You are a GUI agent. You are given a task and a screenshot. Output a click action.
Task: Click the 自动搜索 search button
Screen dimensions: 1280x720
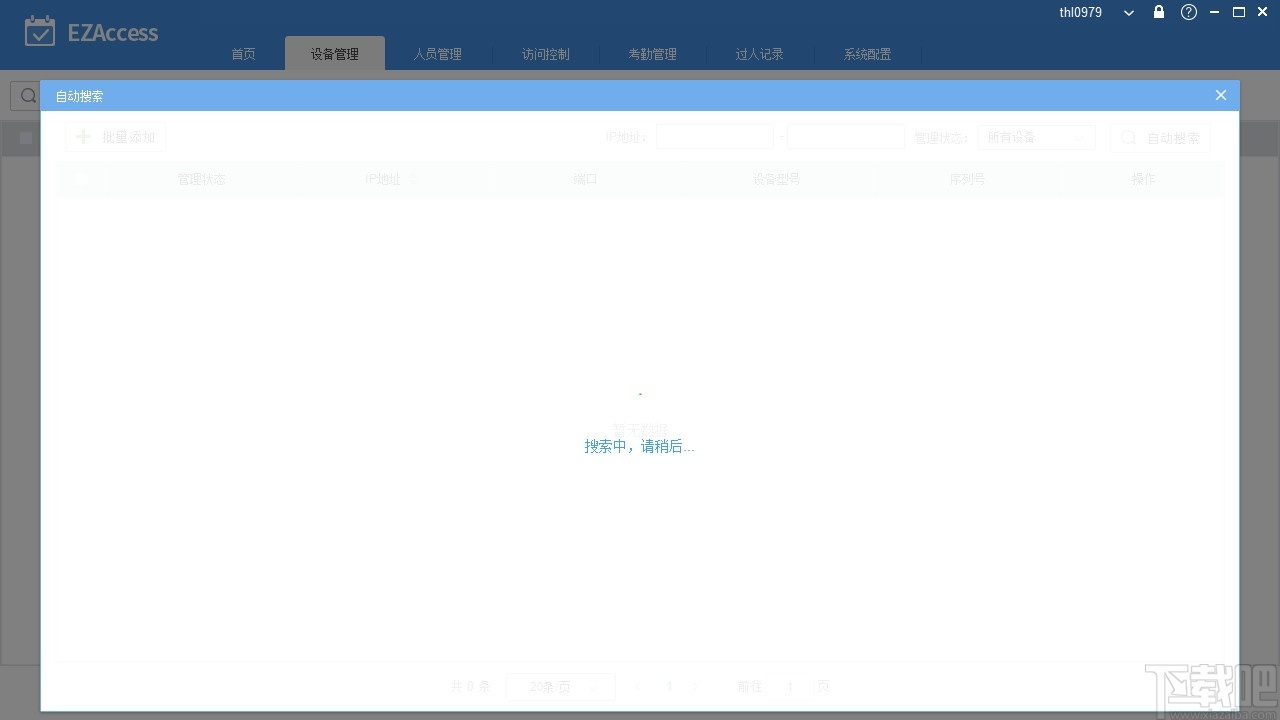click(1160, 137)
